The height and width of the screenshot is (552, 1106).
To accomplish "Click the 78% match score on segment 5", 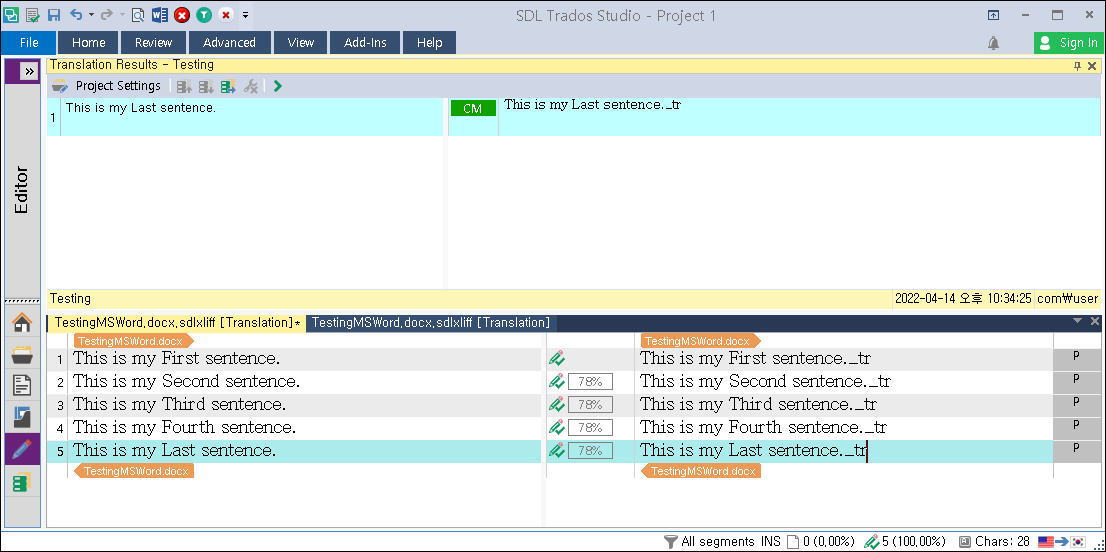I will 590,450.
